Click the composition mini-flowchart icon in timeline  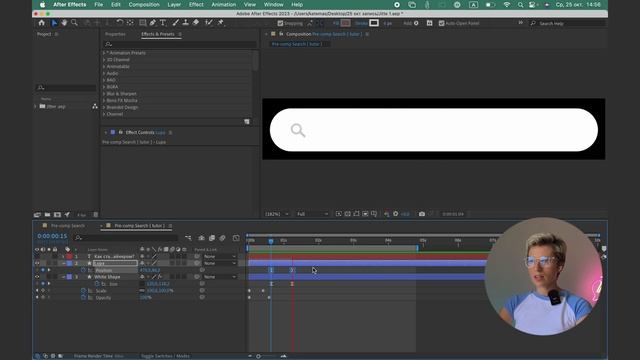click(188, 238)
